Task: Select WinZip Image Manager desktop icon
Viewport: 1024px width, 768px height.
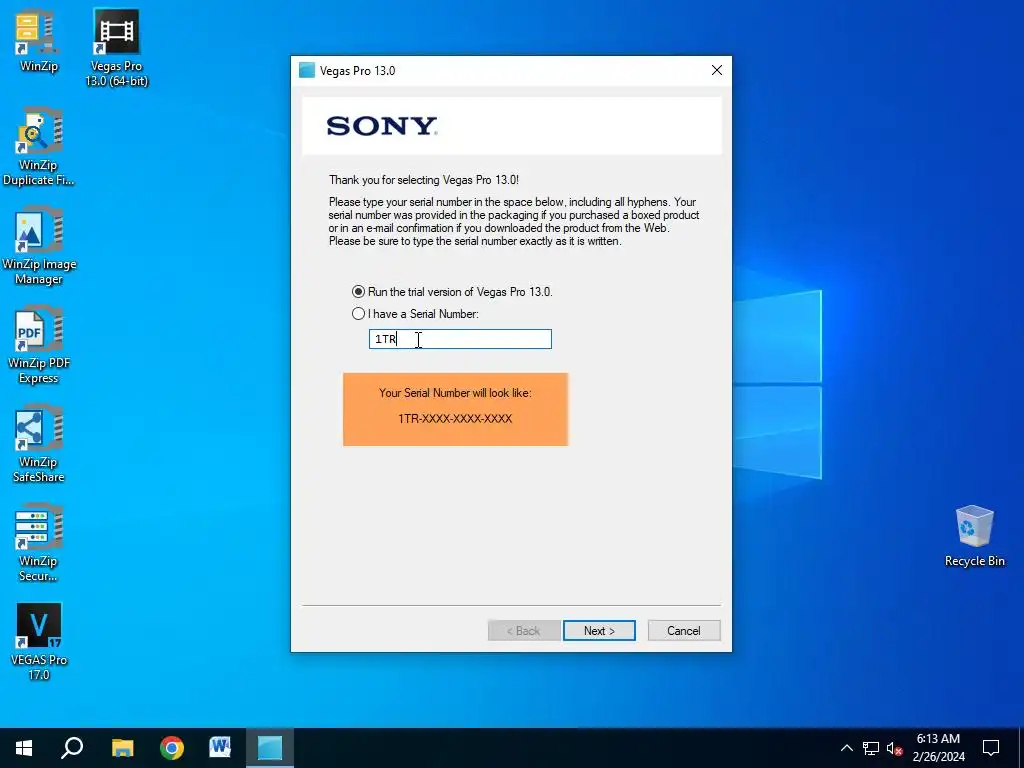Action: [39, 247]
